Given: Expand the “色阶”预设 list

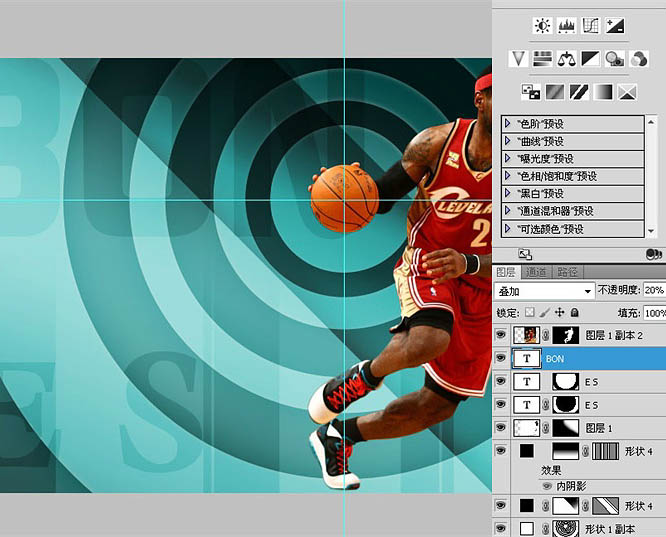Looking at the screenshot, I should tap(508, 124).
